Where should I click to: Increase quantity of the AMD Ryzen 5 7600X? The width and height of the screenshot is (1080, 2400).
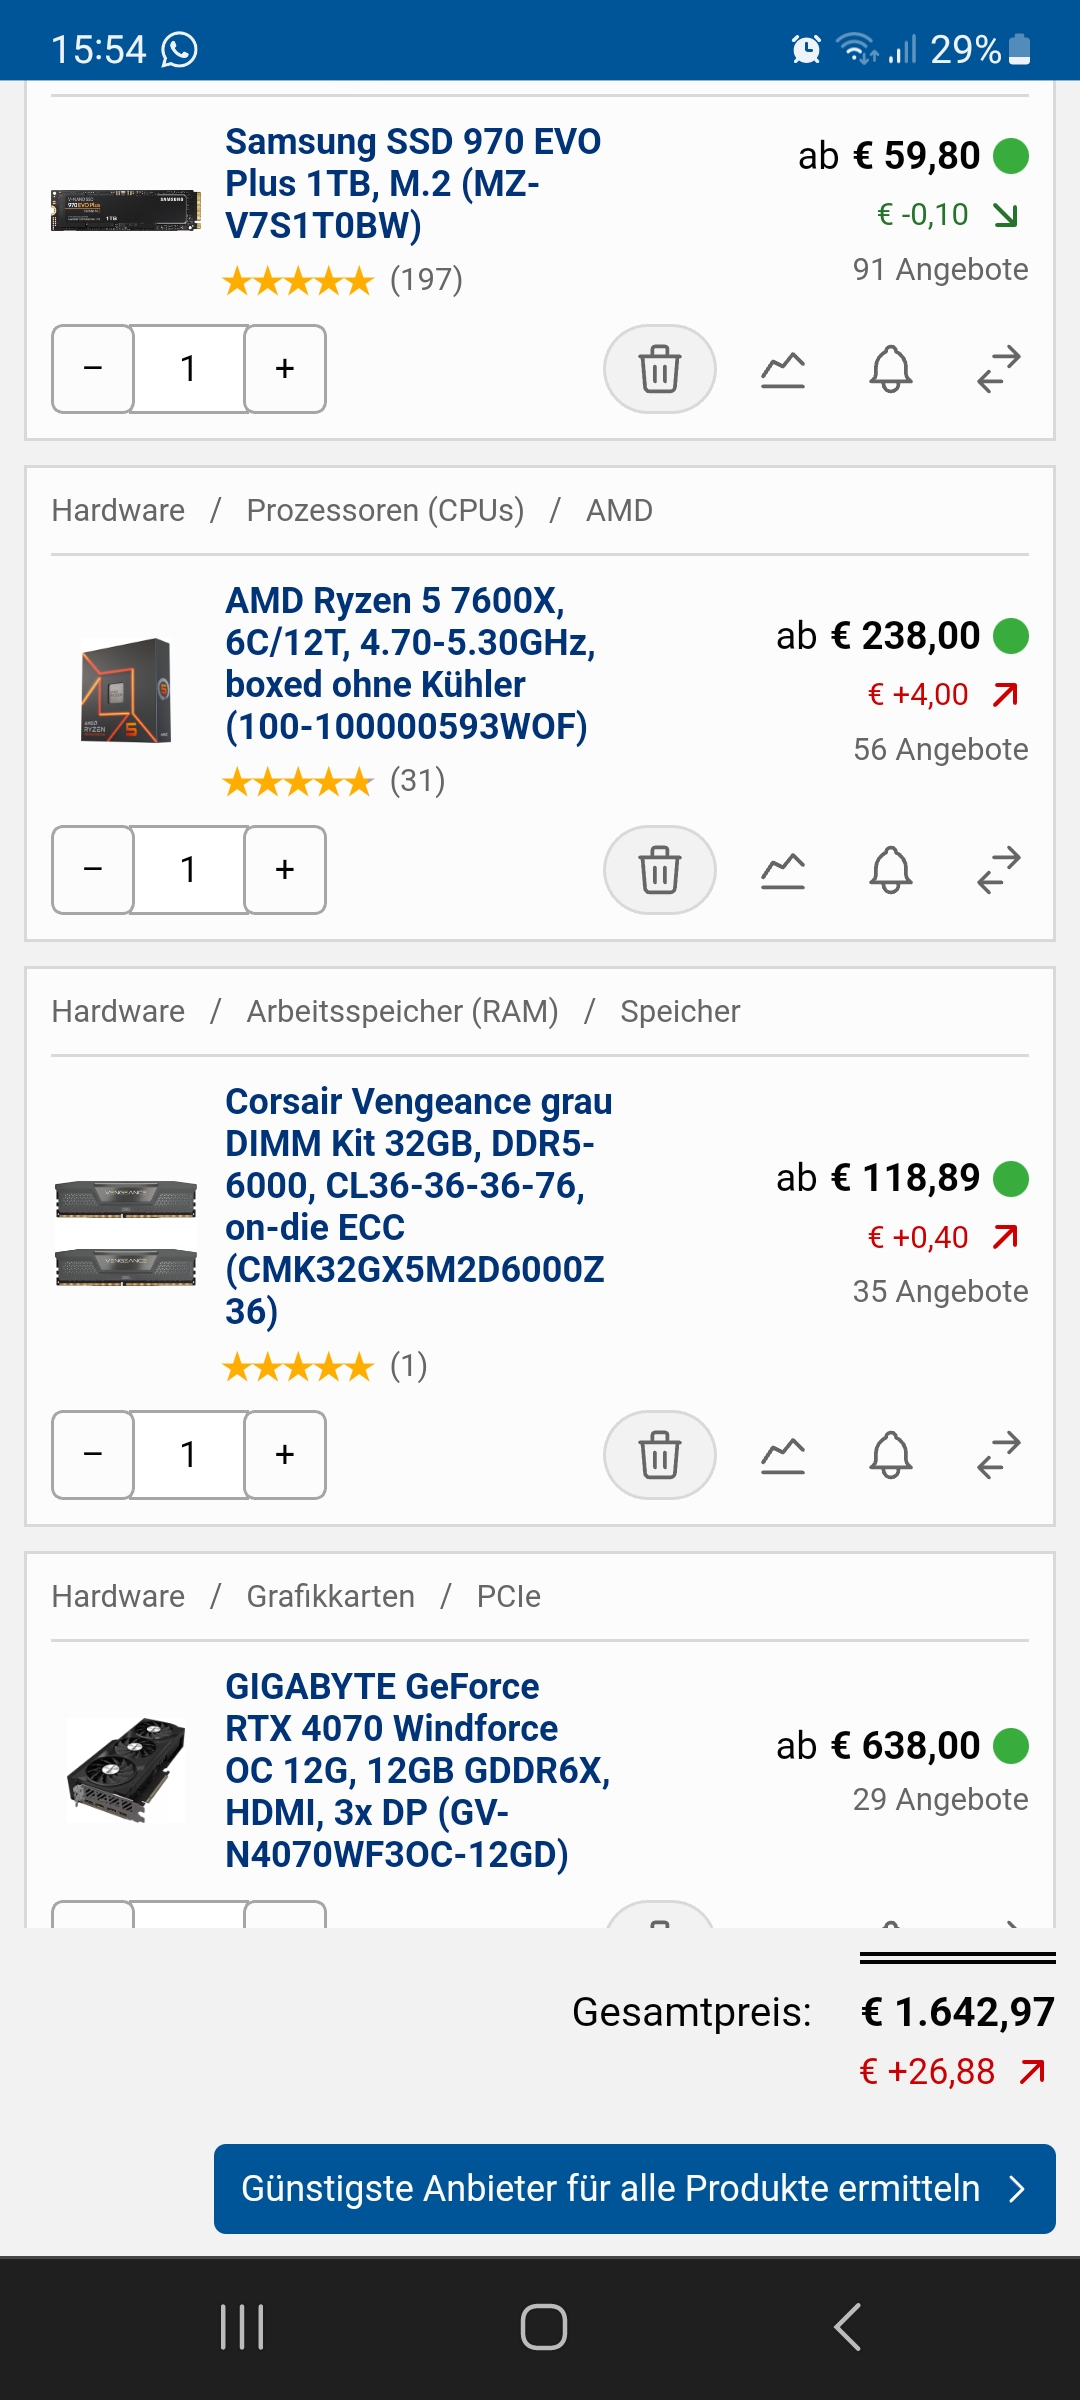(284, 871)
